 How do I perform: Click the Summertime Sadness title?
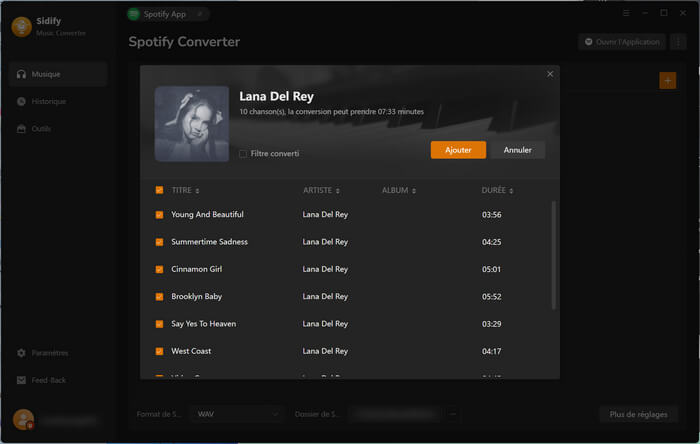(209, 242)
